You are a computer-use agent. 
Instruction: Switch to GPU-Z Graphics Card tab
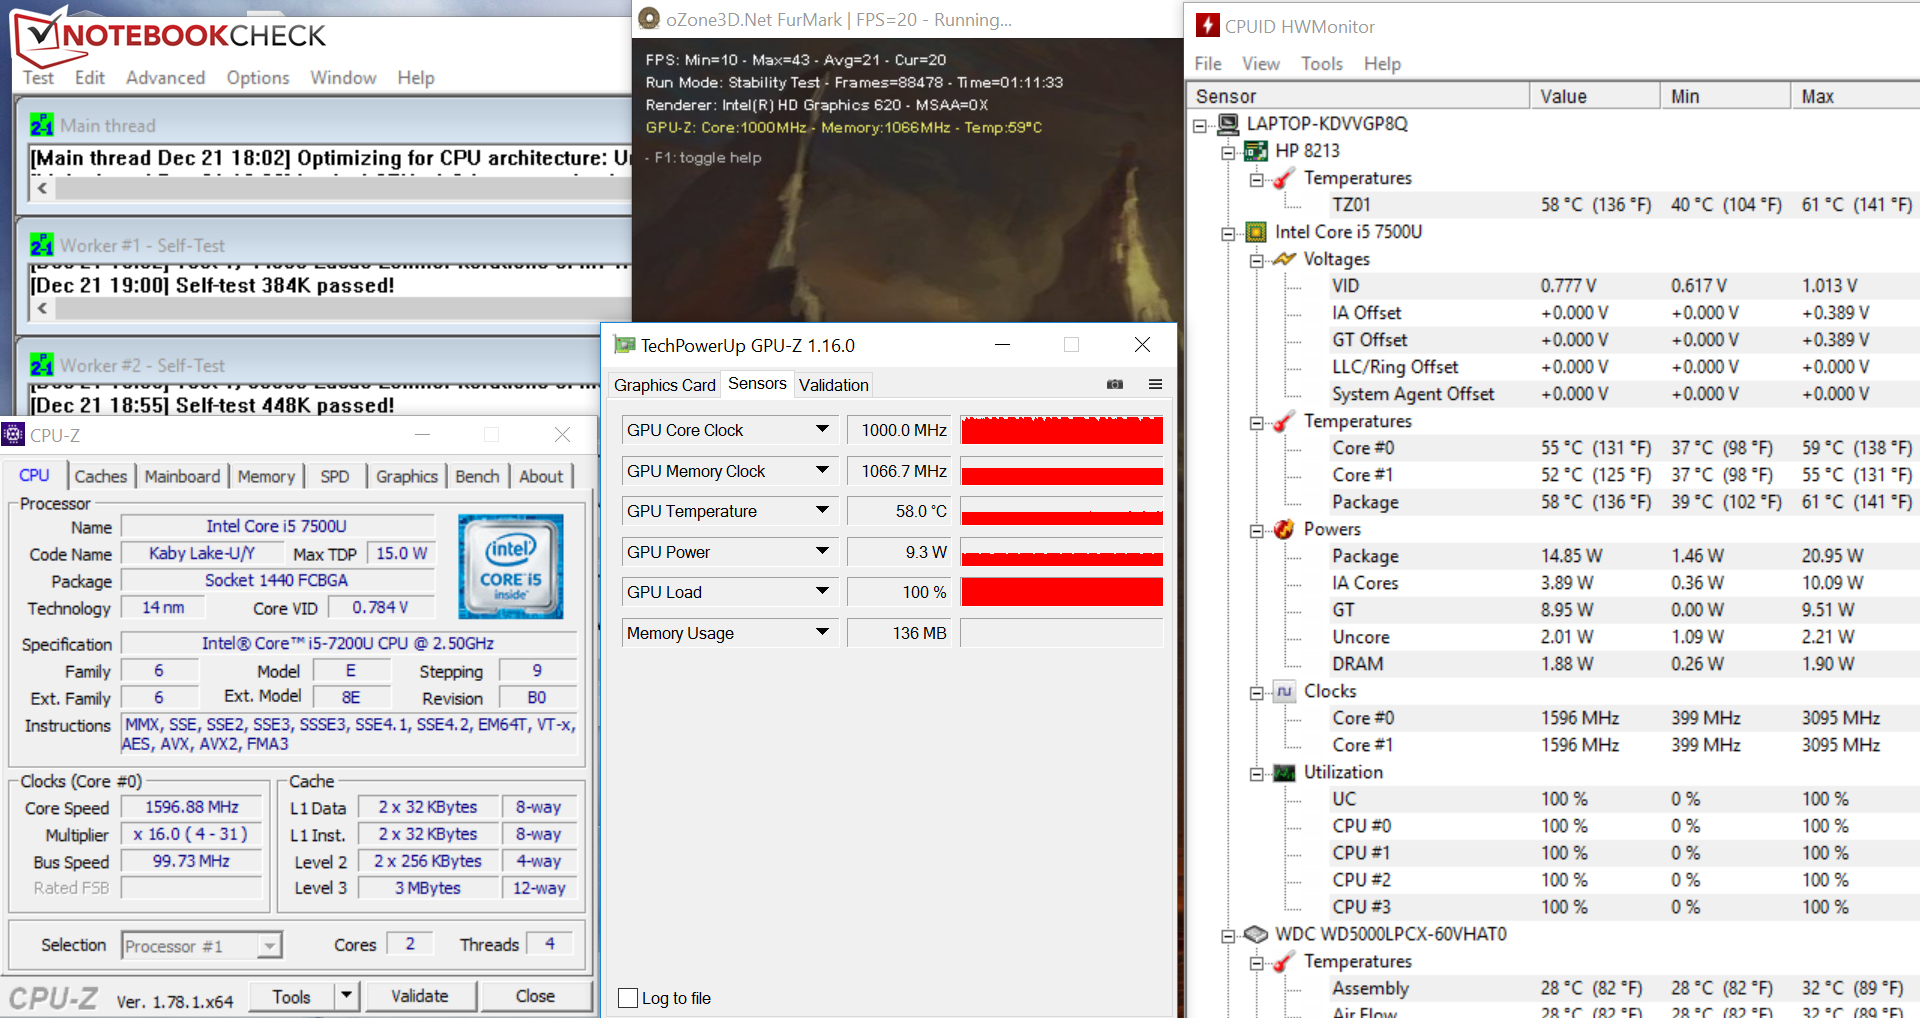click(664, 385)
